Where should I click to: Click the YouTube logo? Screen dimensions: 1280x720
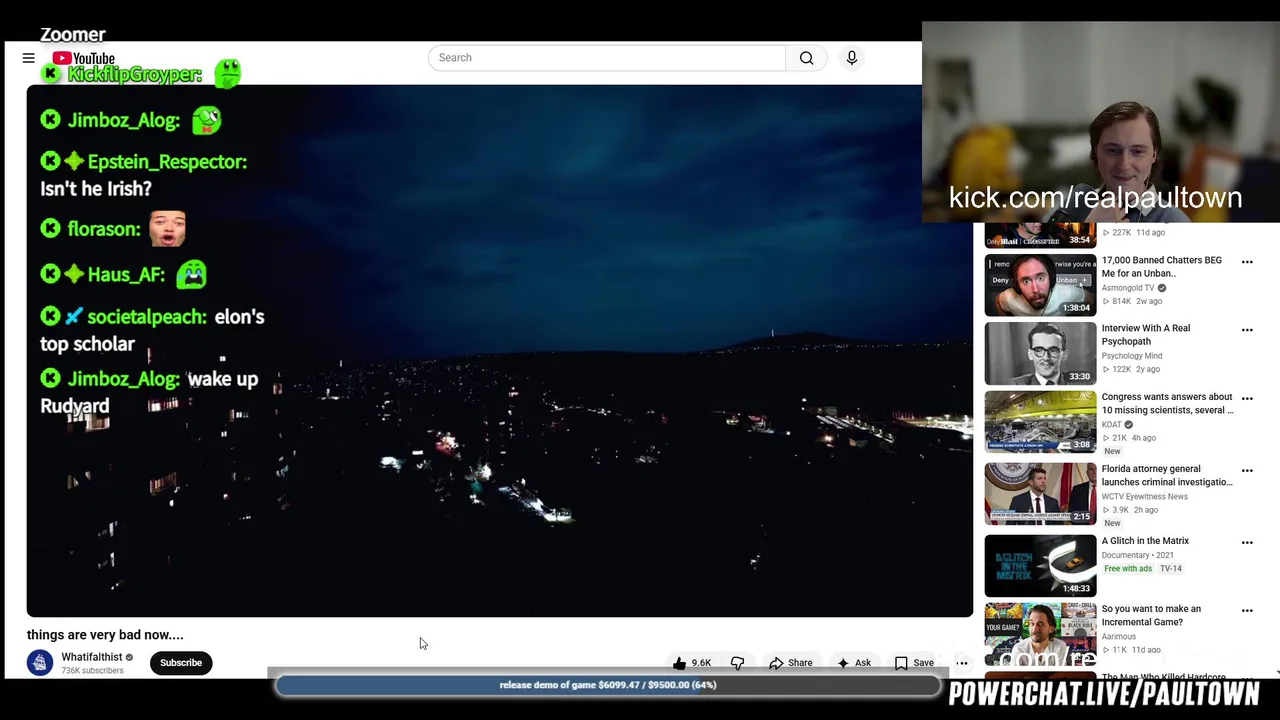click(x=84, y=59)
